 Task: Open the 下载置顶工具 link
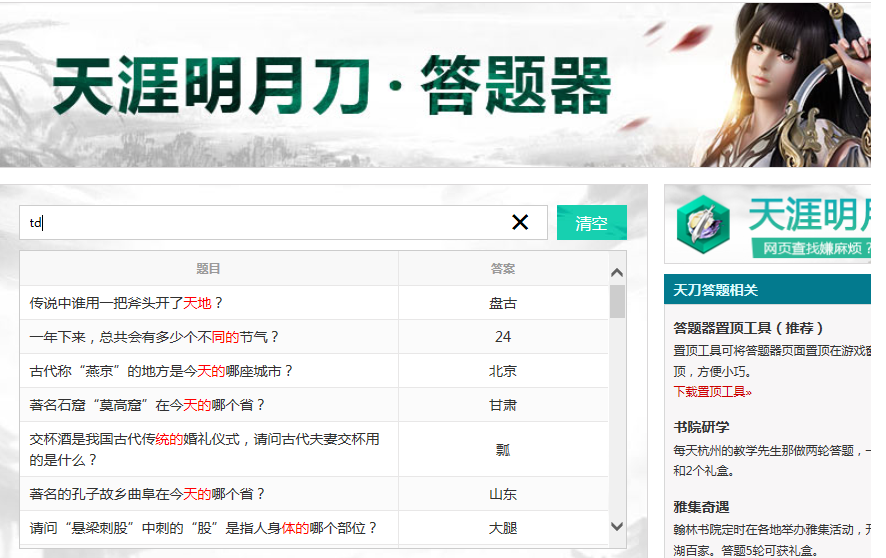click(713, 392)
